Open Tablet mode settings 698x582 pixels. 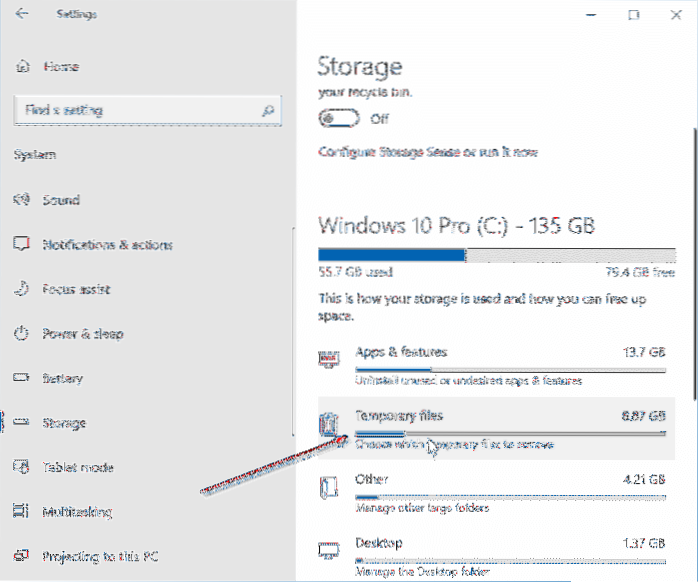point(77,468)
